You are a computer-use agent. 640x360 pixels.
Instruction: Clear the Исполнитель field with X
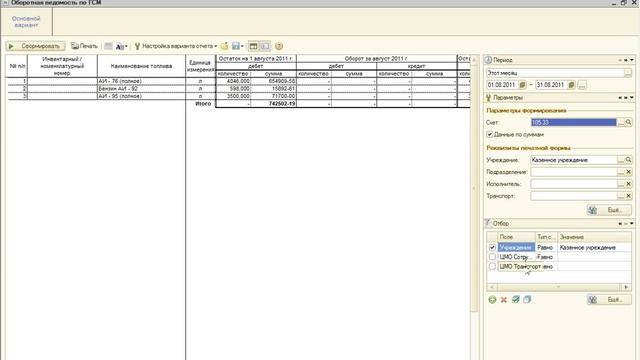629,184
